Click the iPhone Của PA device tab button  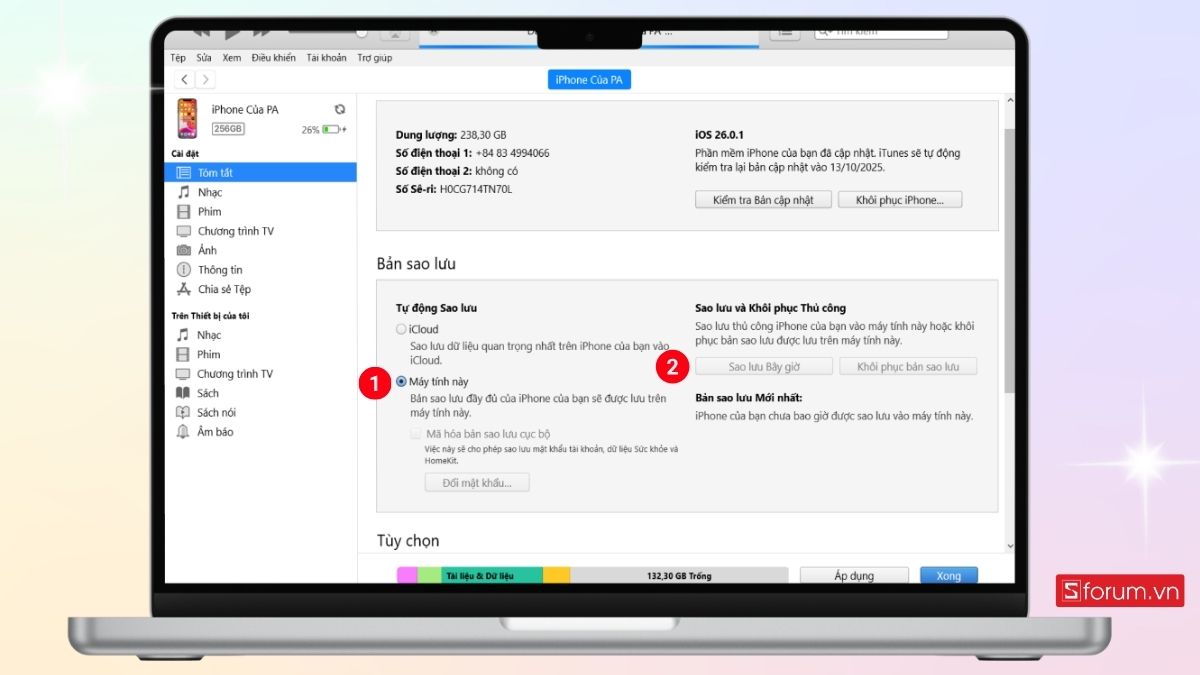click(x=590, y=80)
